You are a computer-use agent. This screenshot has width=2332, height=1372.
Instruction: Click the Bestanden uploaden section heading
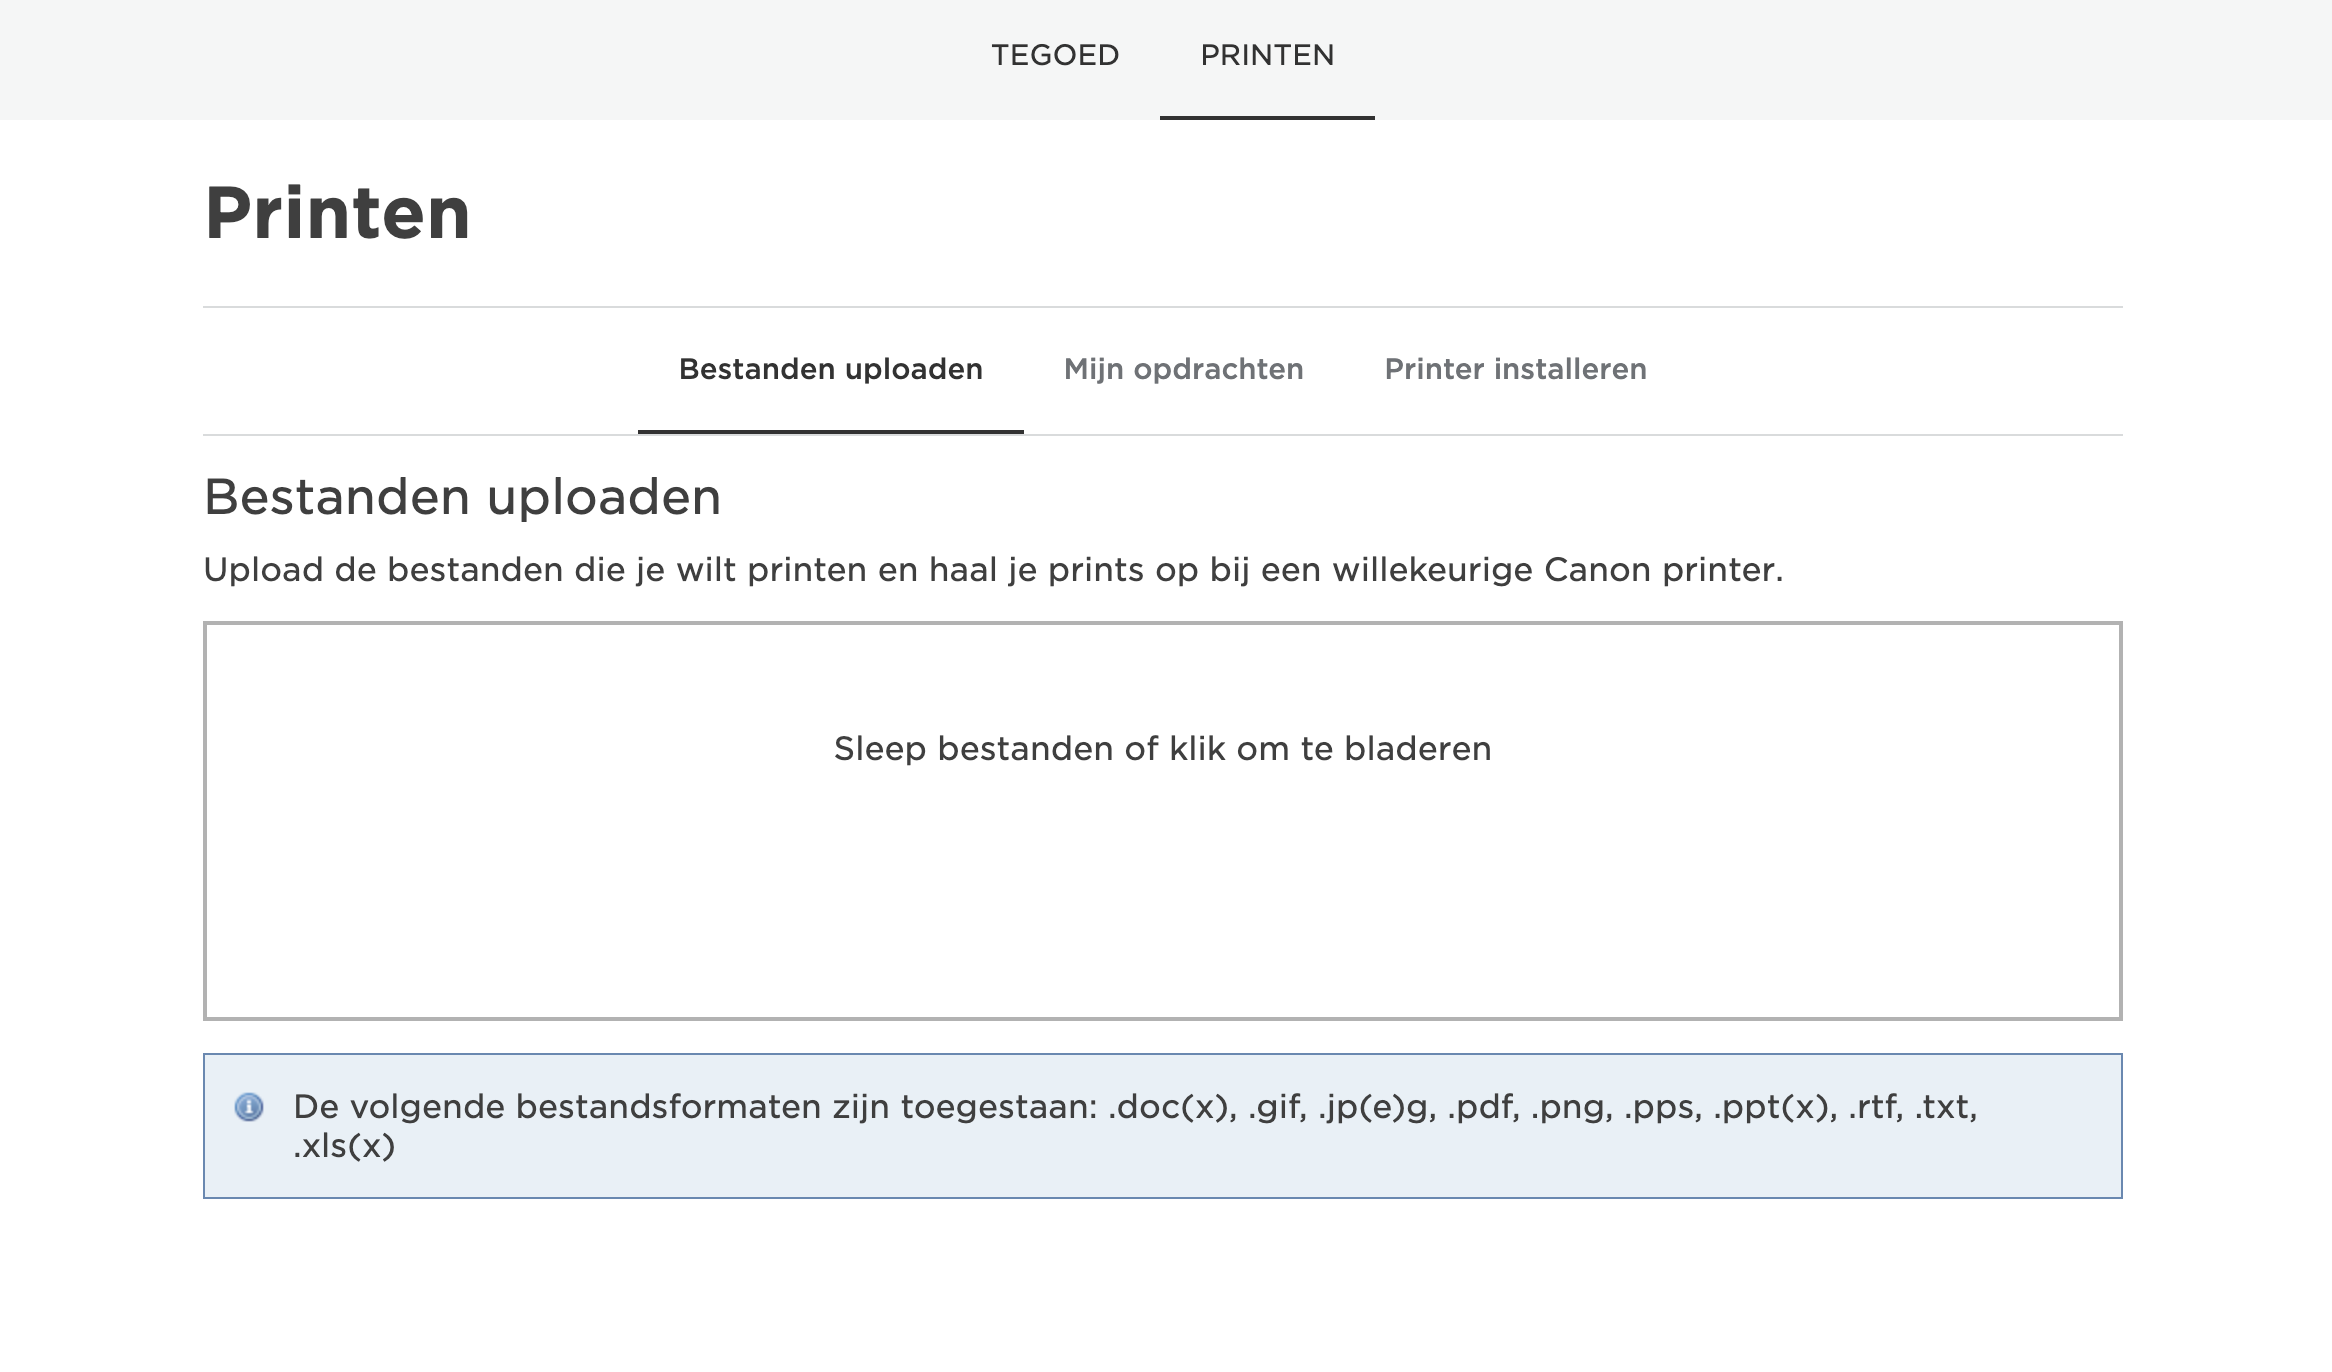click(463, 497)
